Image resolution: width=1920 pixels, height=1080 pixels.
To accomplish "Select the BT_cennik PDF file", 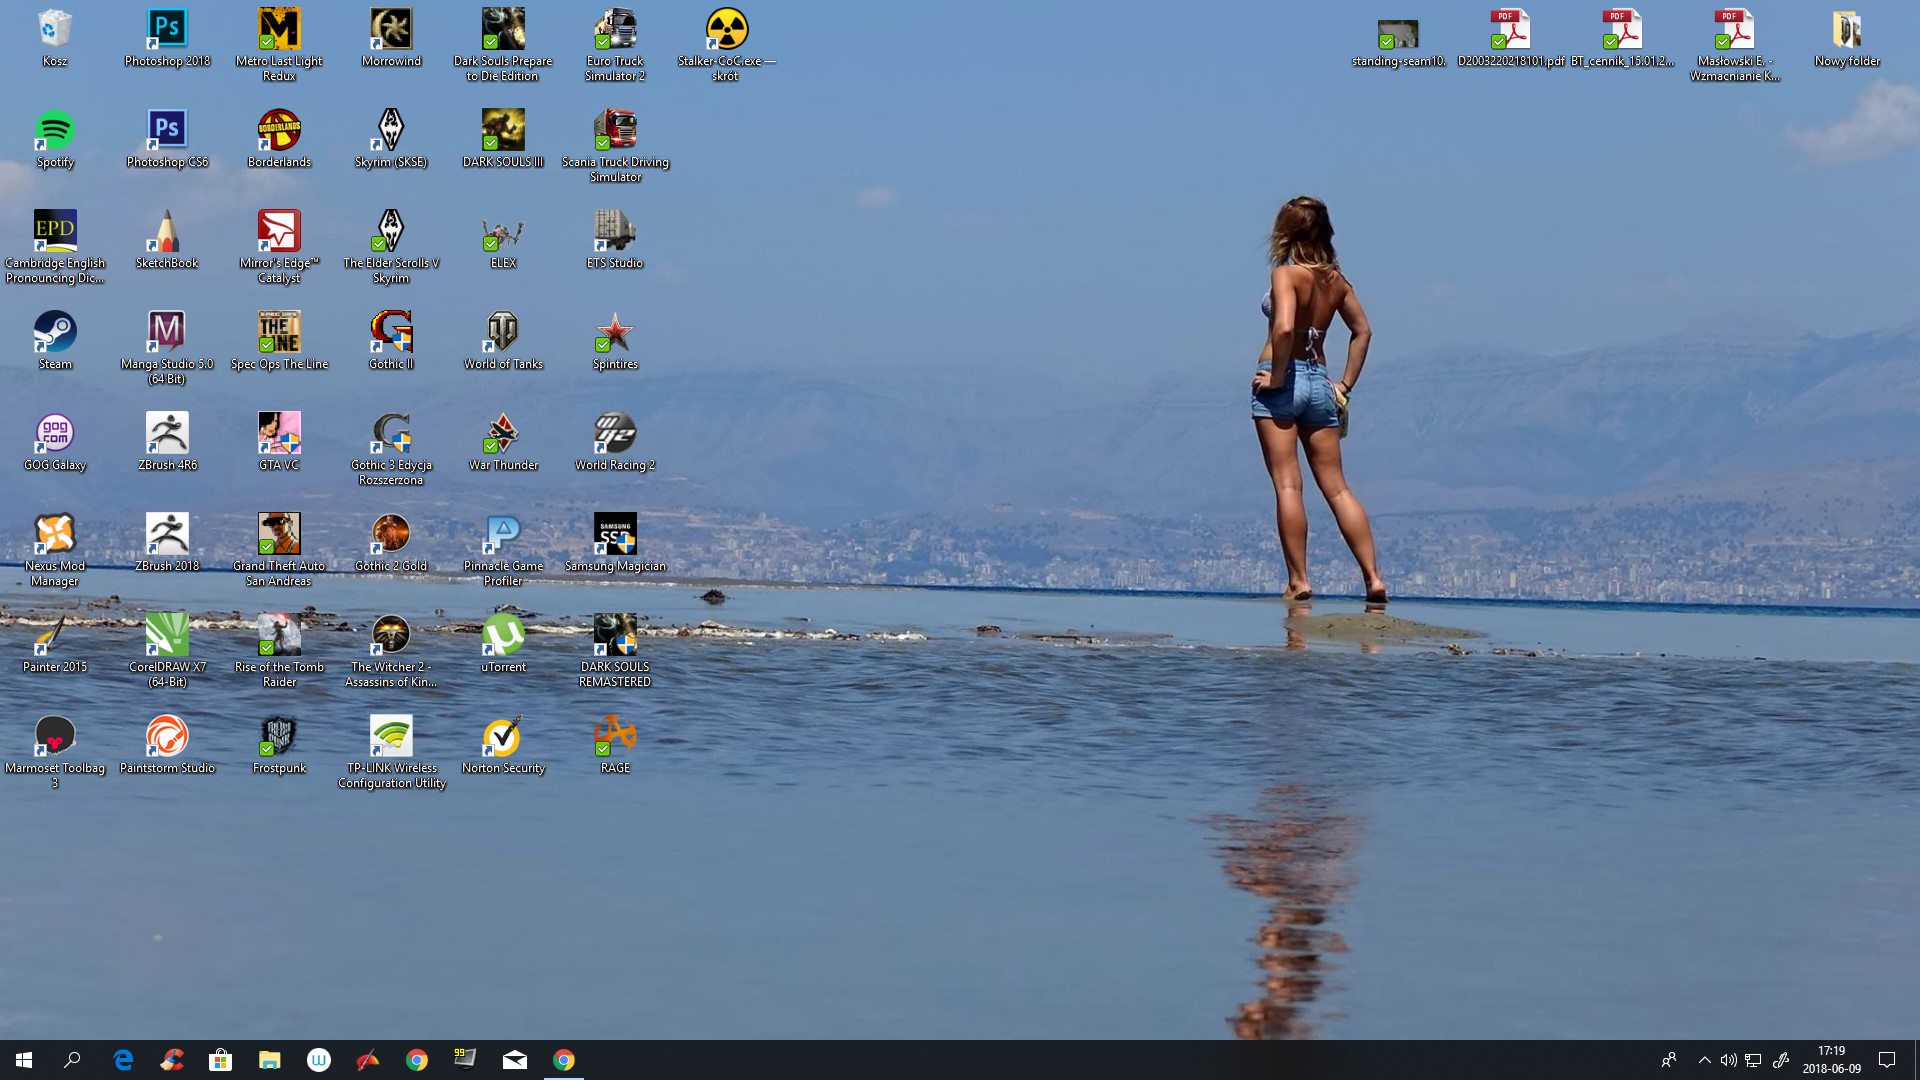I will click(1622, 30).
